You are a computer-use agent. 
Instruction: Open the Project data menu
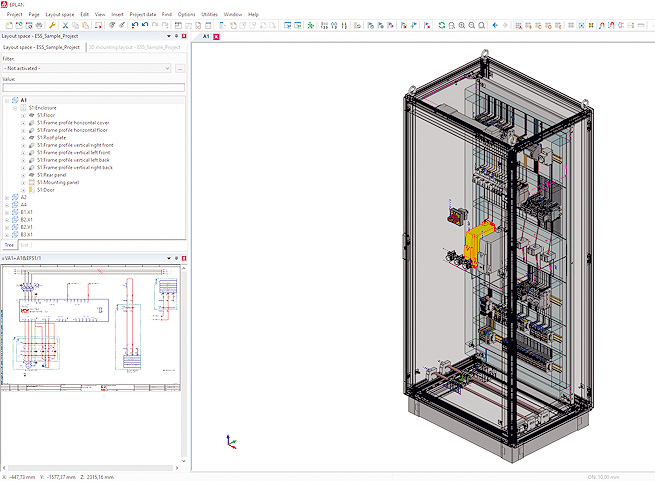[x=143, y=14]
